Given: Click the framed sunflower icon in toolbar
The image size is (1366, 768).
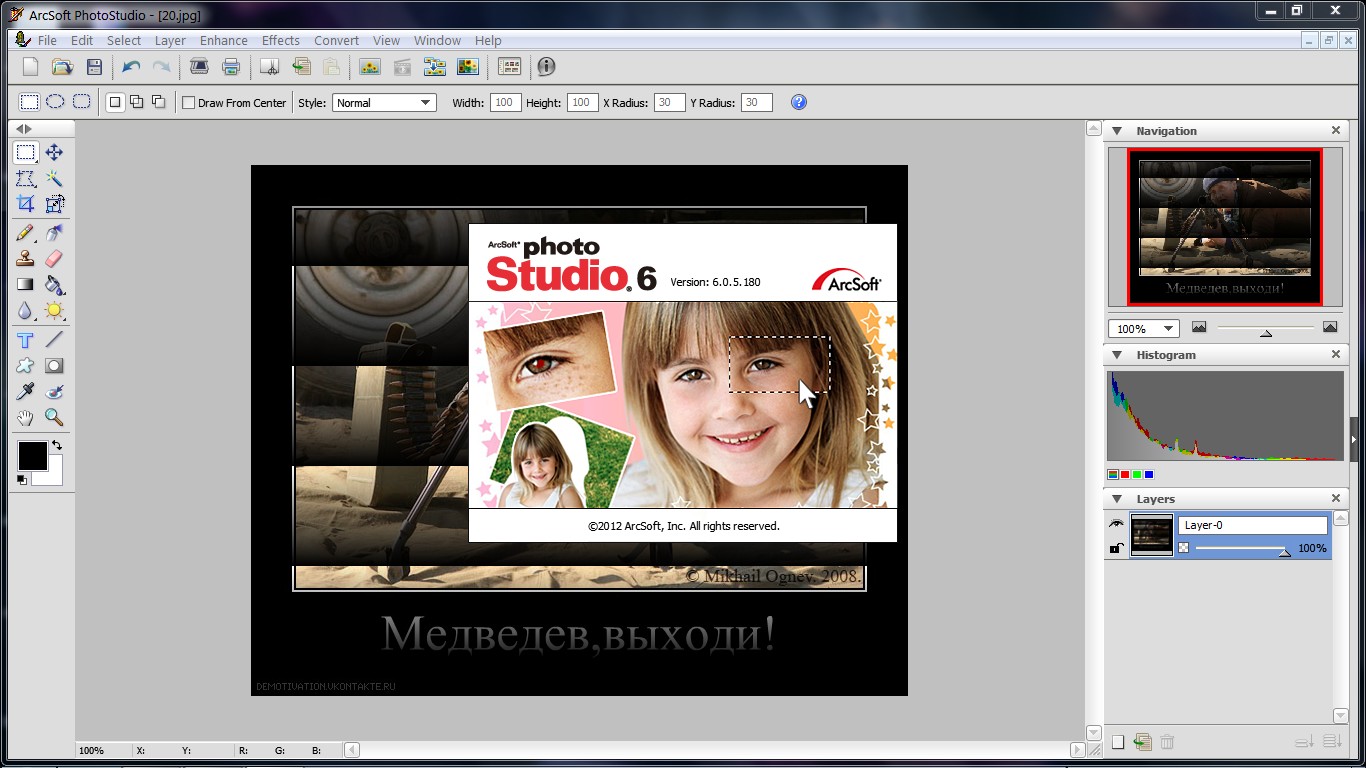Looking at the screenshot, I should 467,67.
